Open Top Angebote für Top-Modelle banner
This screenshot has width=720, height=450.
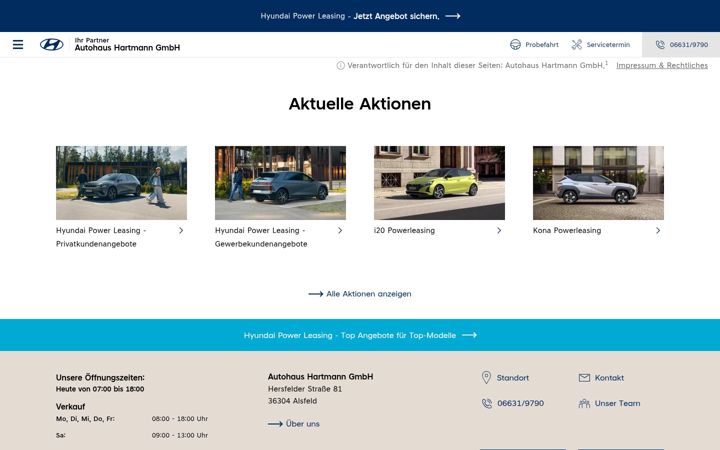[360, 335]
